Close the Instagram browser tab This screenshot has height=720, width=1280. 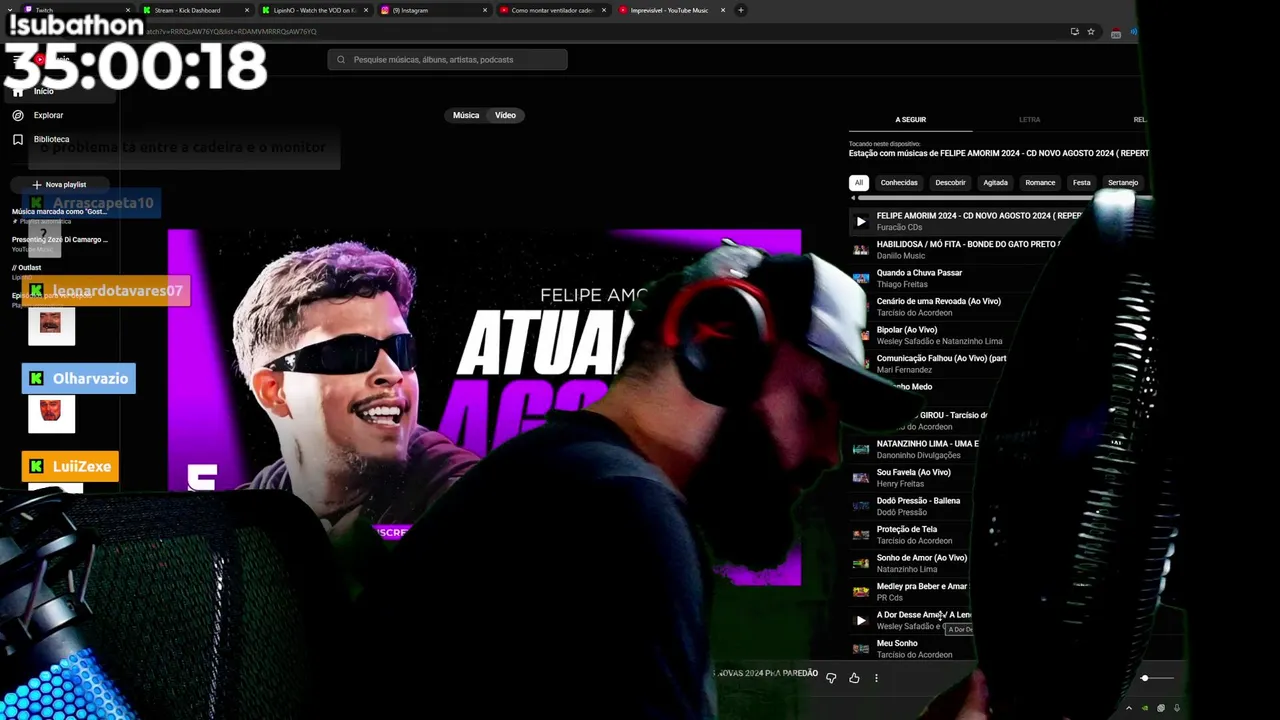(485, 10)
